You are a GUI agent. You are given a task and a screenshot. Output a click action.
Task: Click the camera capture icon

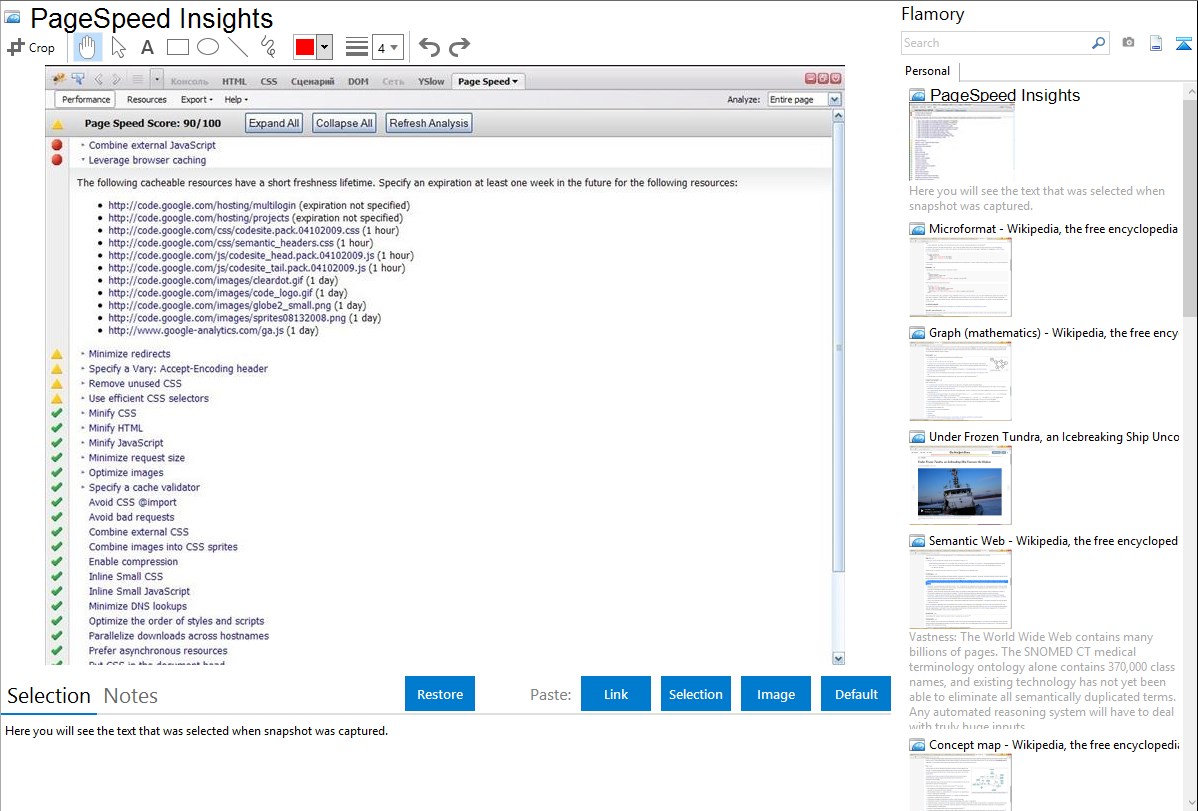[1128, 43]
